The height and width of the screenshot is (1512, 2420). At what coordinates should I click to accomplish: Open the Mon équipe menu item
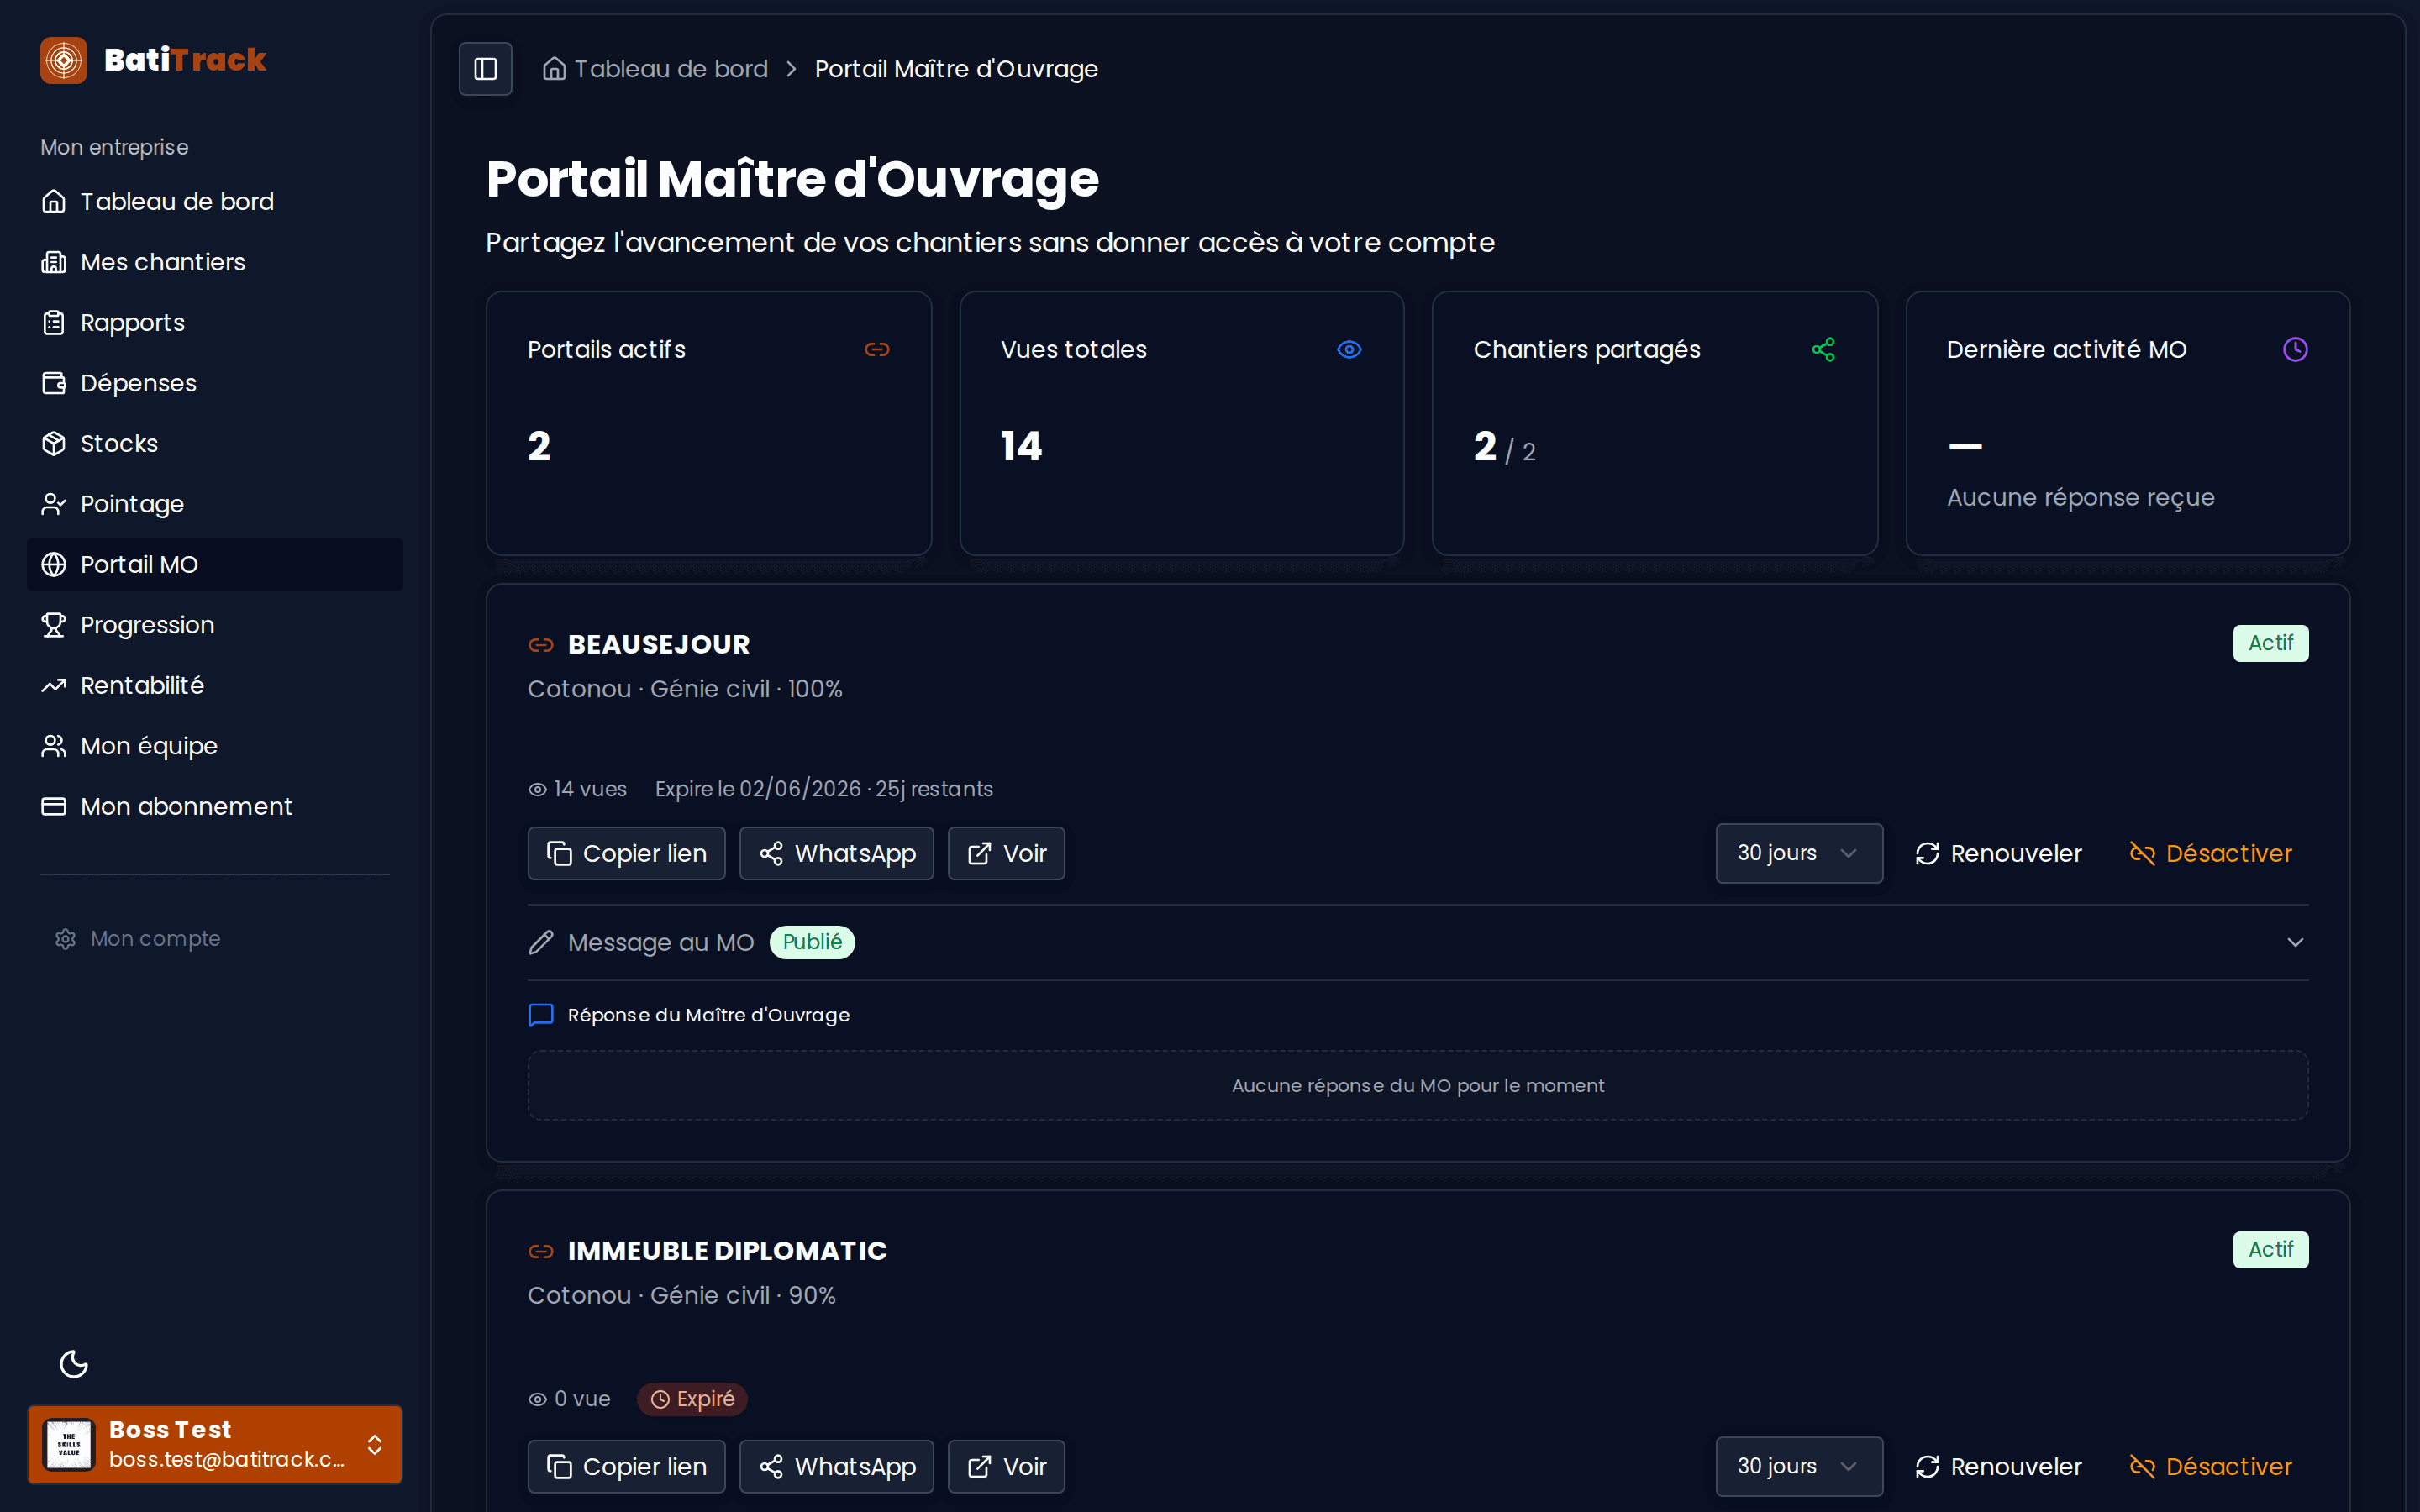(215, 746)
